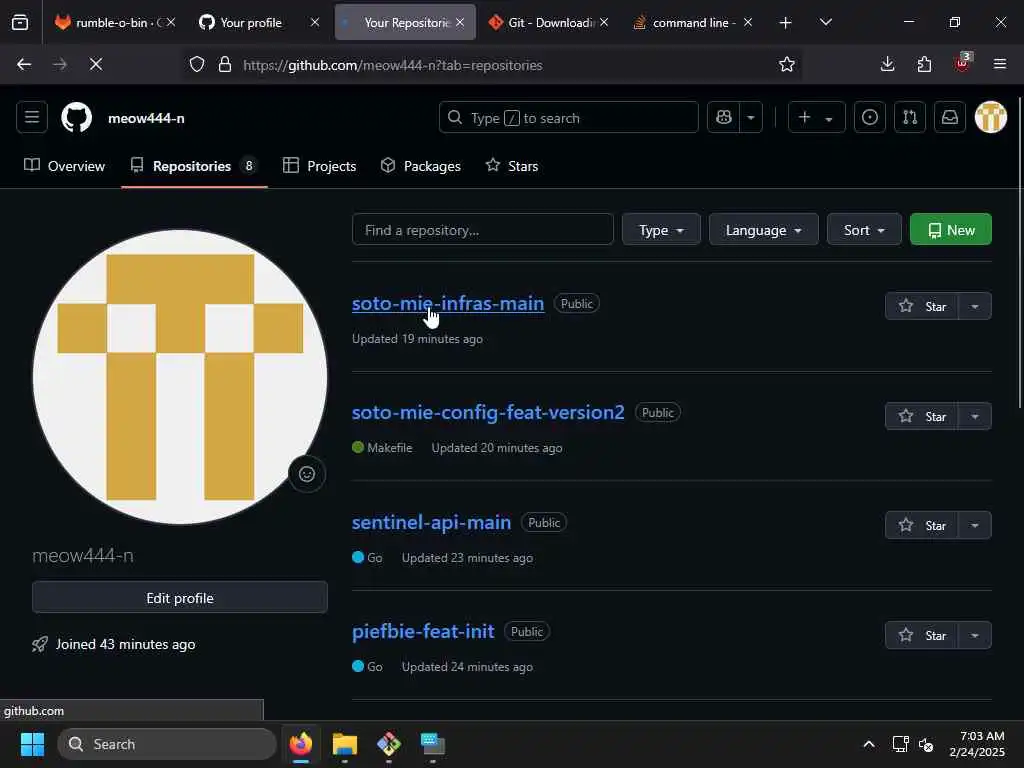Open the sentinel-api-main repository
This screenshot has height=768, width=1024.
coord(431,522)
